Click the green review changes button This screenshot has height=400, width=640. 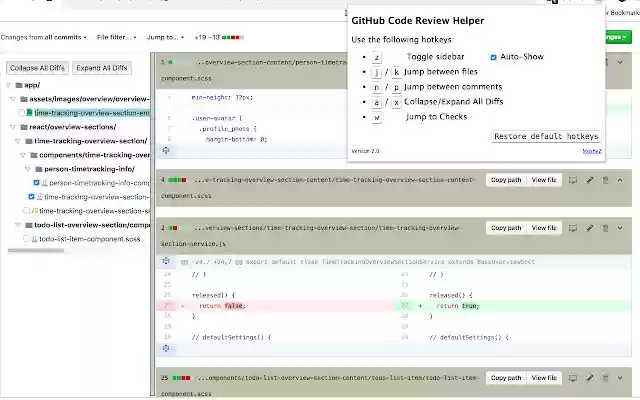(618, 37)
